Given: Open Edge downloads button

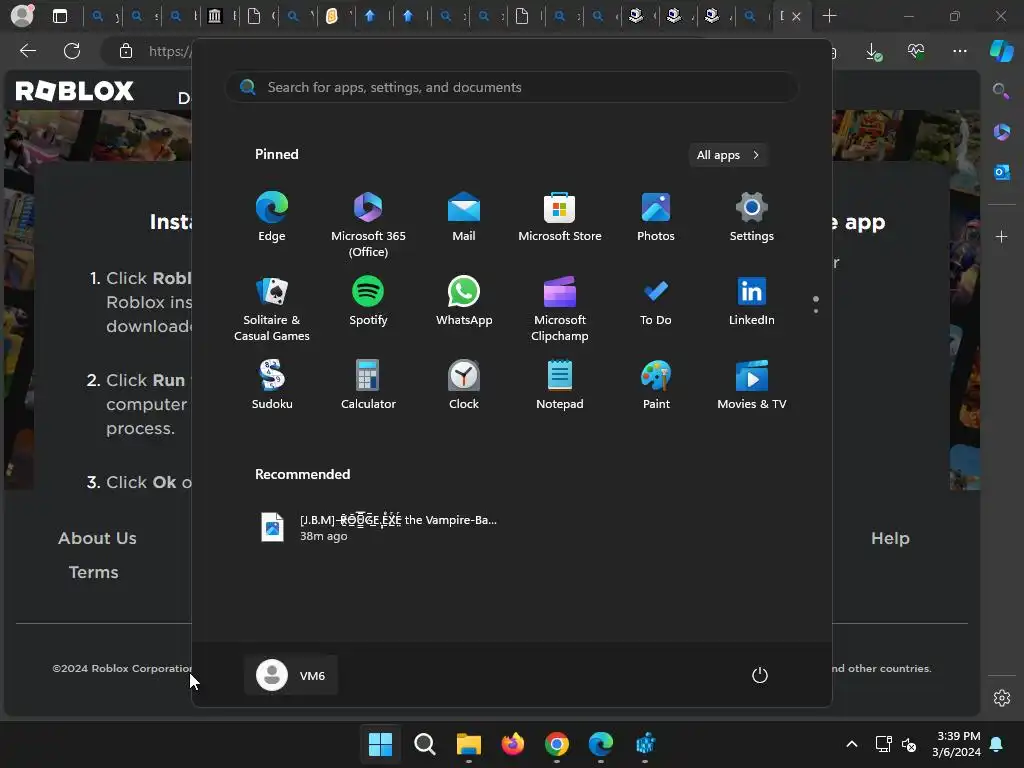Looking at the screenshot, I should pos(872,51).
